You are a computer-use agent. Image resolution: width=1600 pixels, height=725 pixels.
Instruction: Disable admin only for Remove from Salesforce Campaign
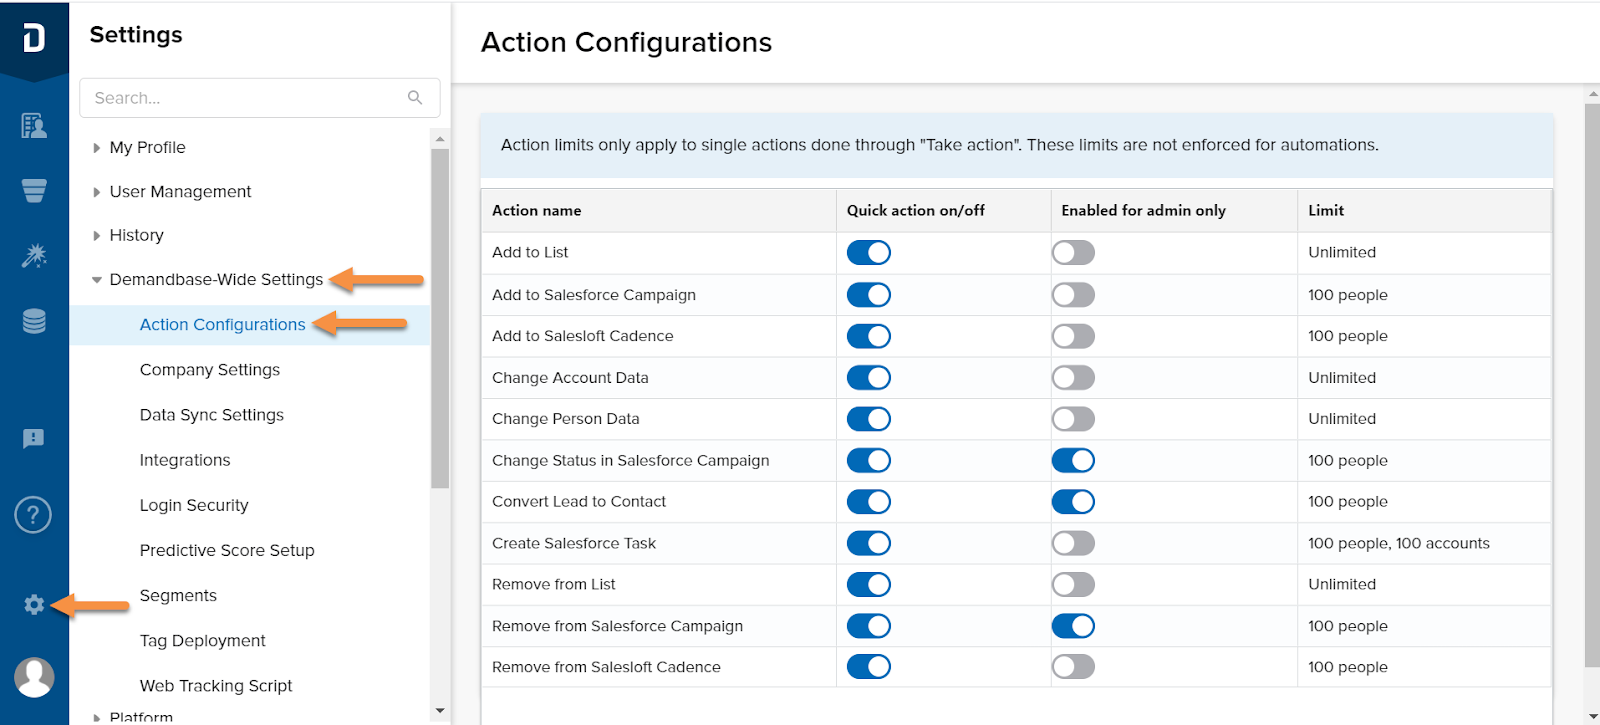click(1073, 626)
